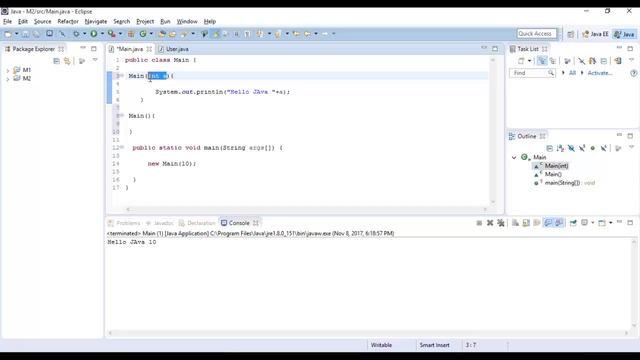
Task: Click the New Java Class icon
Action: click(143, 34)
